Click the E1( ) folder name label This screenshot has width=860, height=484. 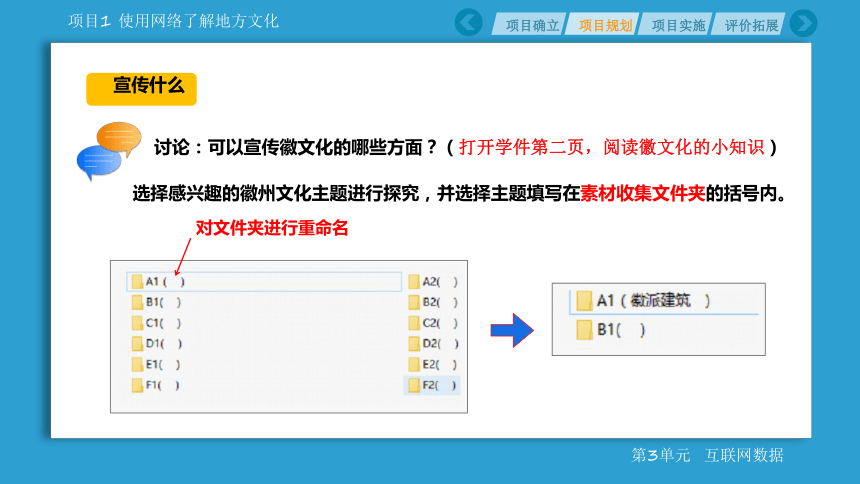pyautogui.click(x=163, y=364)
